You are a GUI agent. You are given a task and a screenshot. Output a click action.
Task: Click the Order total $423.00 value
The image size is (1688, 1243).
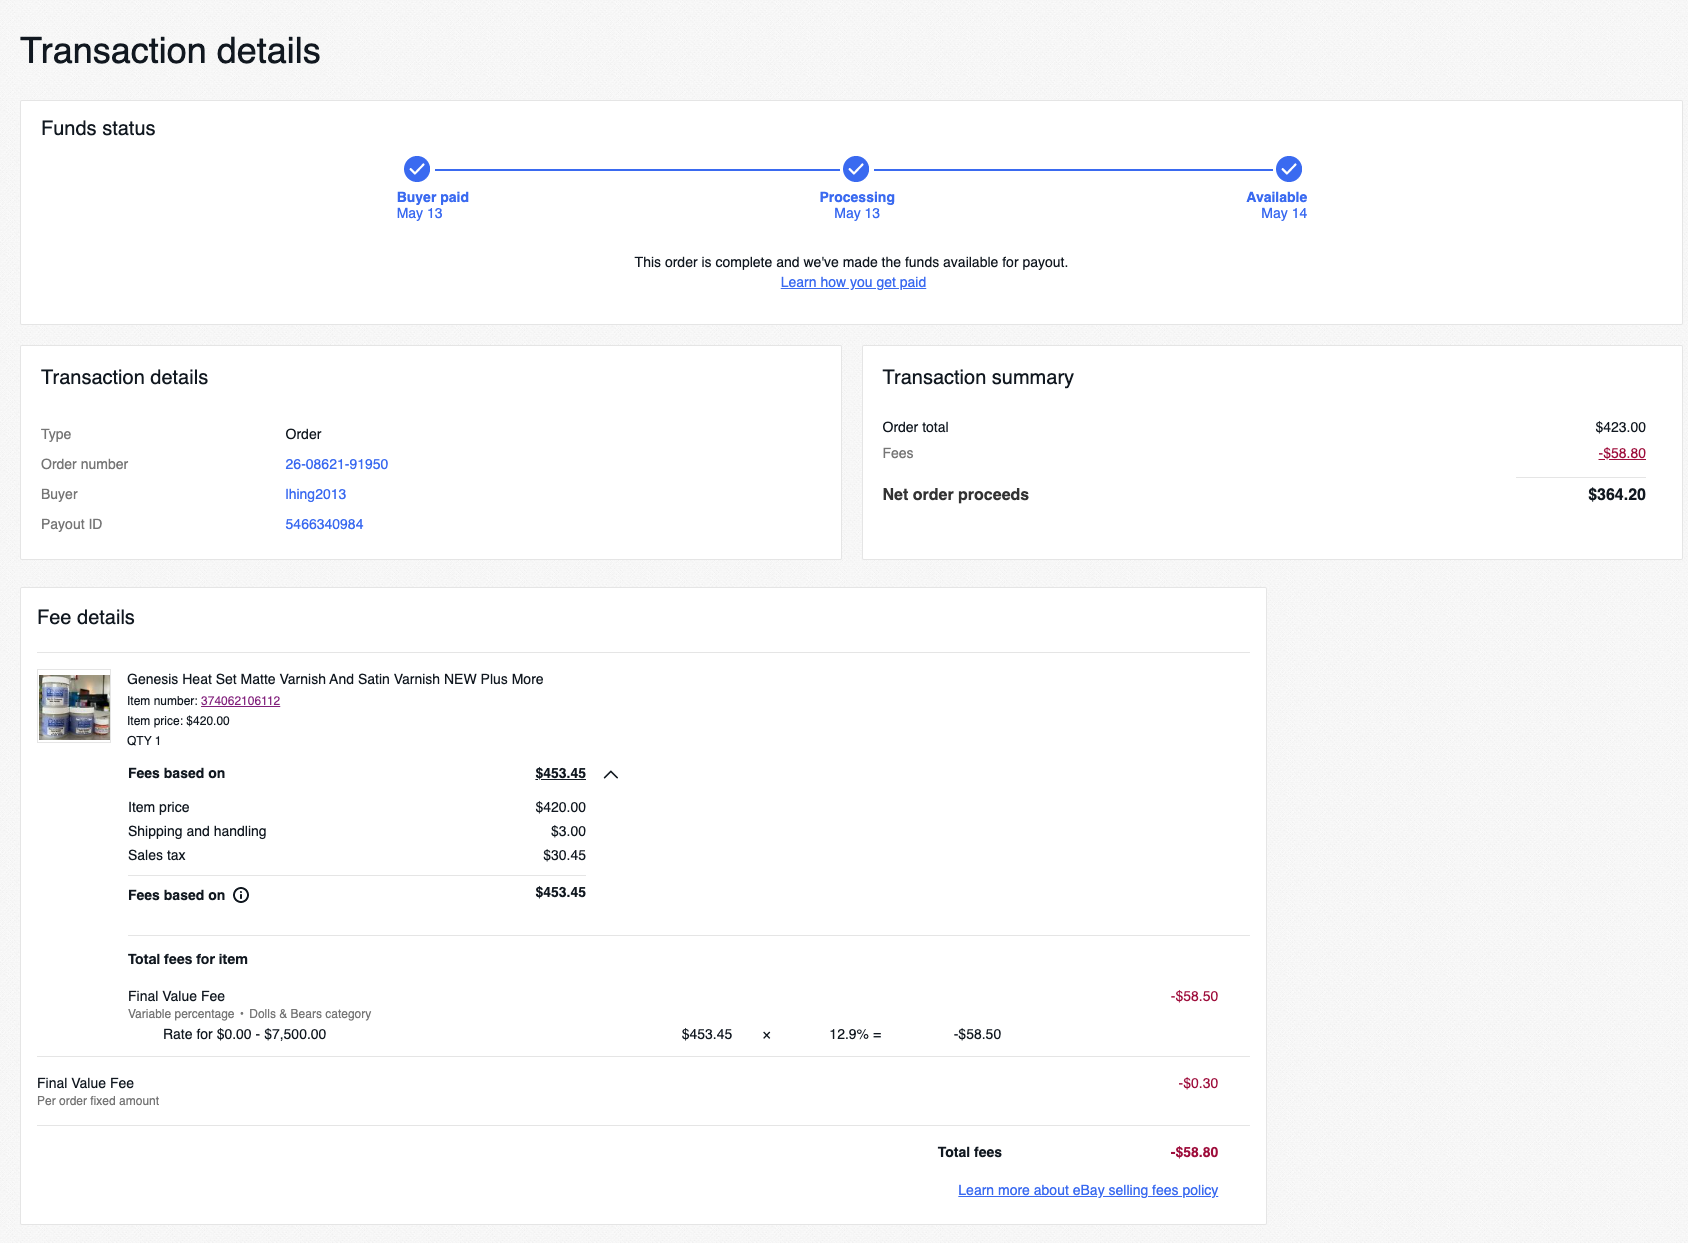point(1620,427)
